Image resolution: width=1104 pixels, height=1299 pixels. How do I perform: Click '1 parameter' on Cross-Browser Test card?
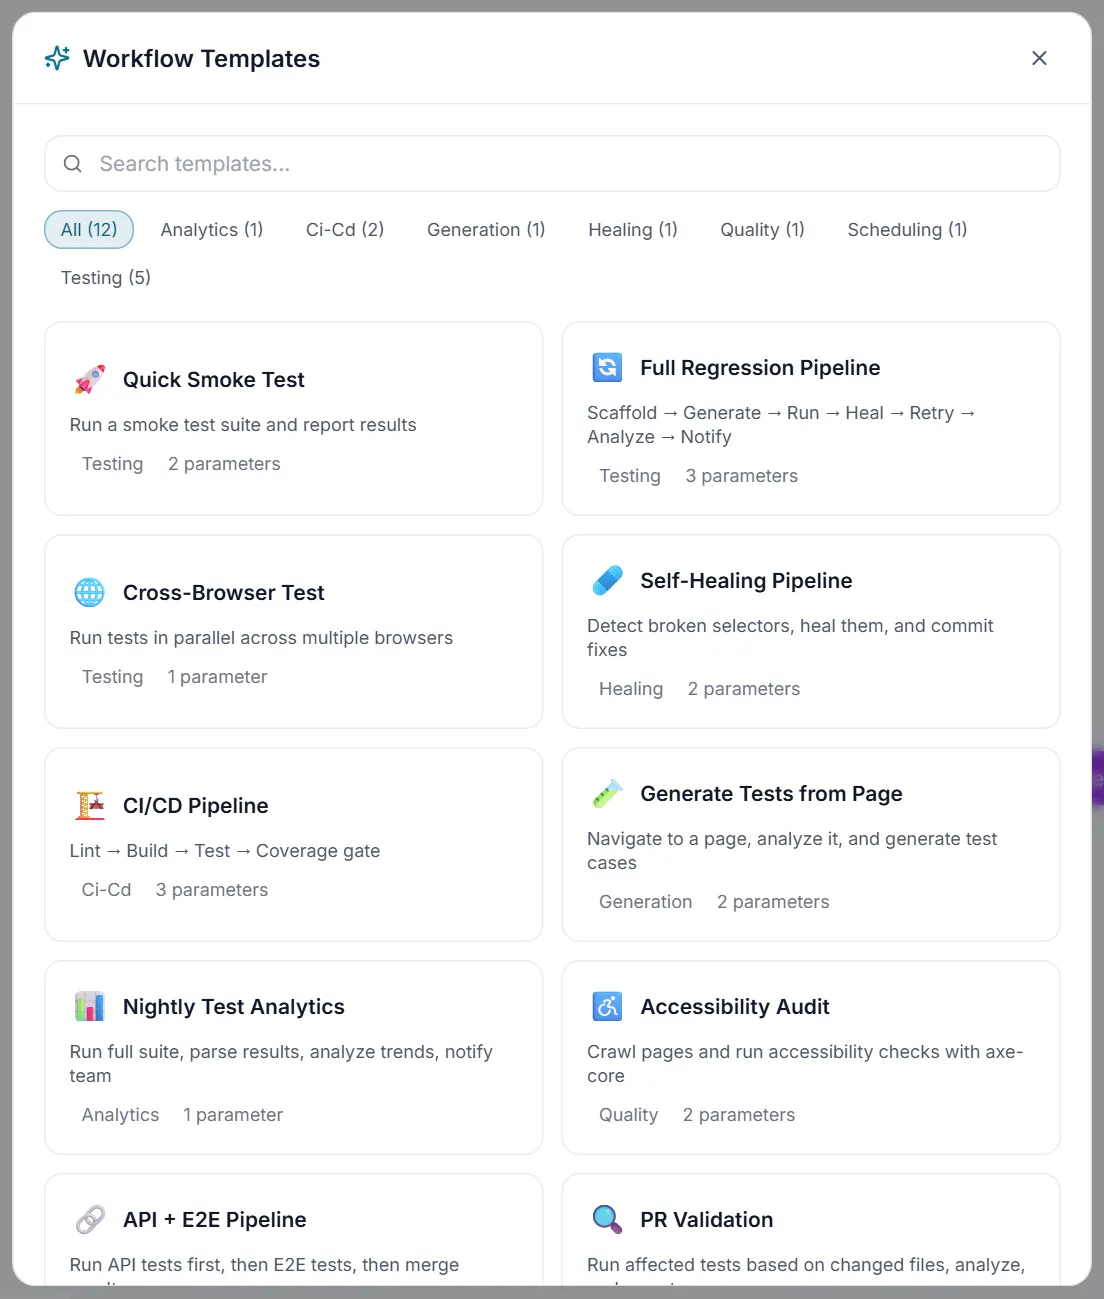click(217, 677)
